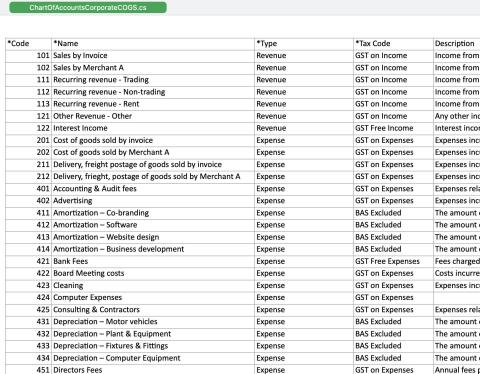Click empty Description cell for Computer Expenses

pyautogui.click(x=457, y=298)
